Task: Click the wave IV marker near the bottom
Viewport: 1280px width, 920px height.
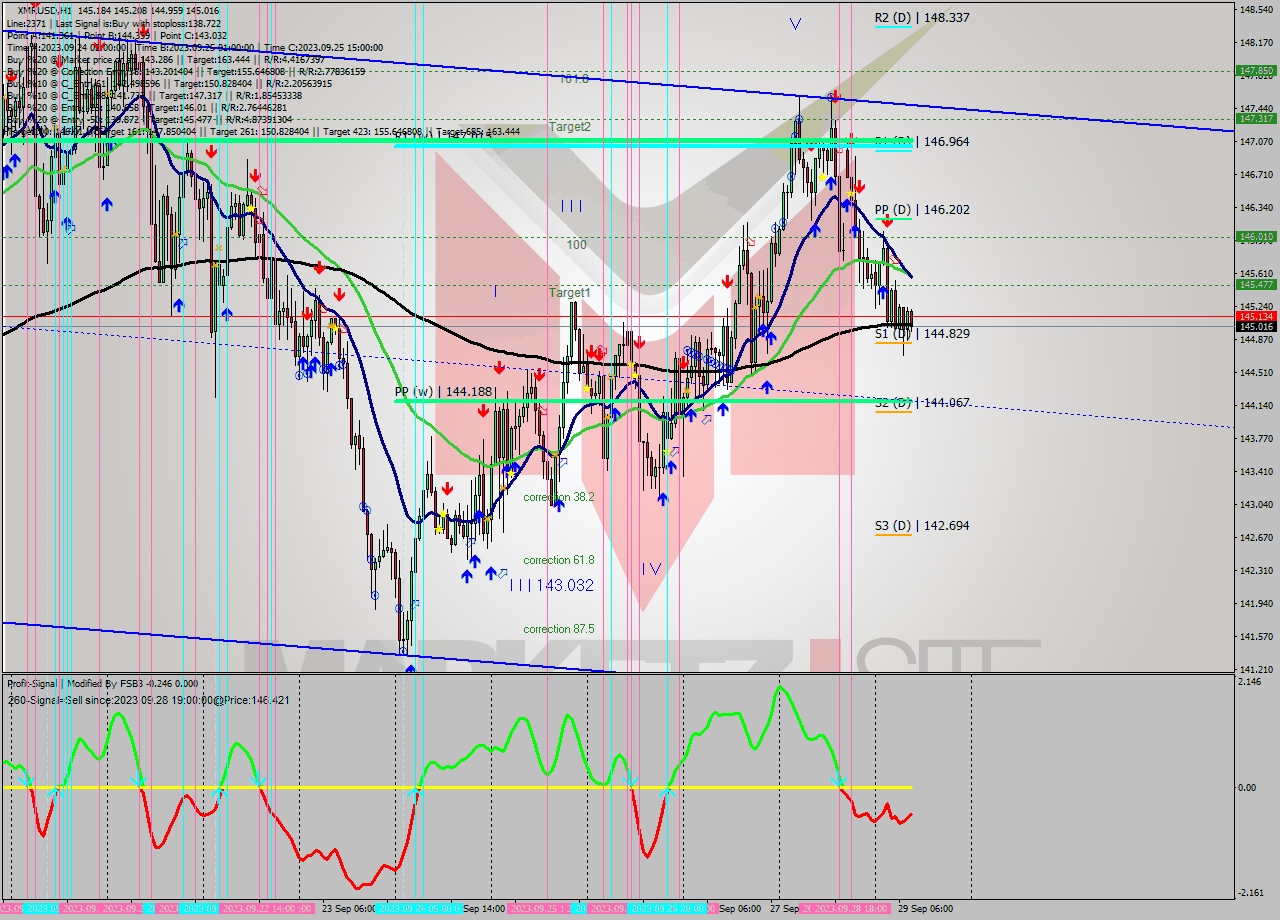Action: pos(651,569)
